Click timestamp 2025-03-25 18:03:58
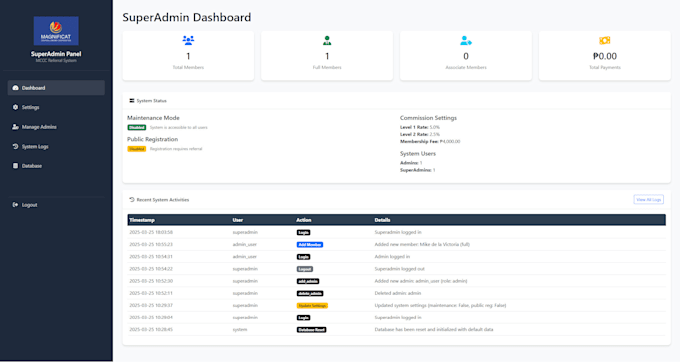 (x=151, y=232)
